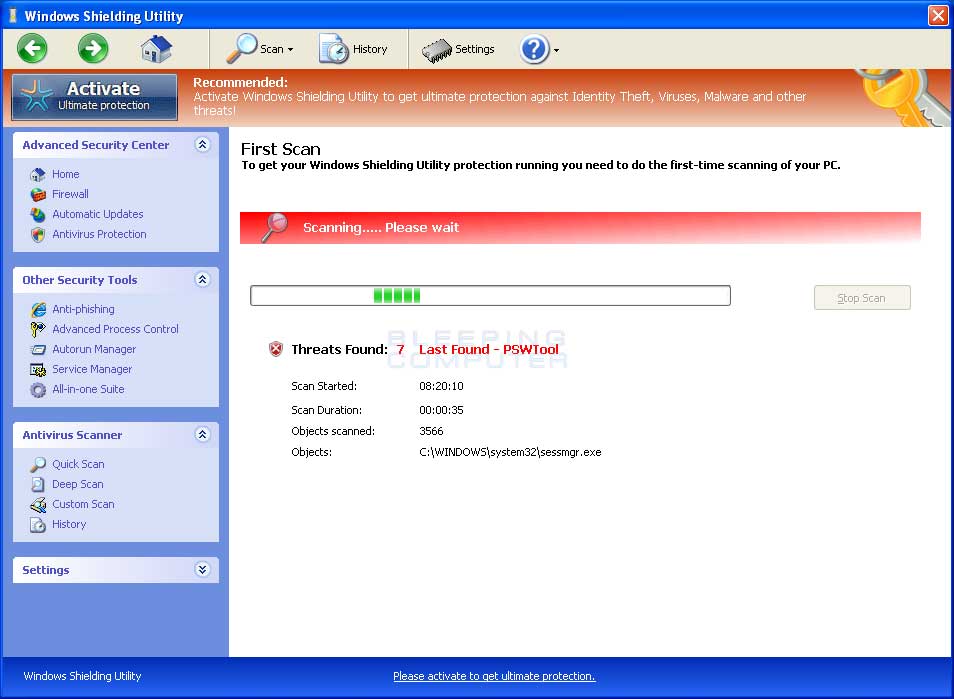Click the Firewall brick icon
This screenshot has width=954, height=699.
[x=38, y=195]
